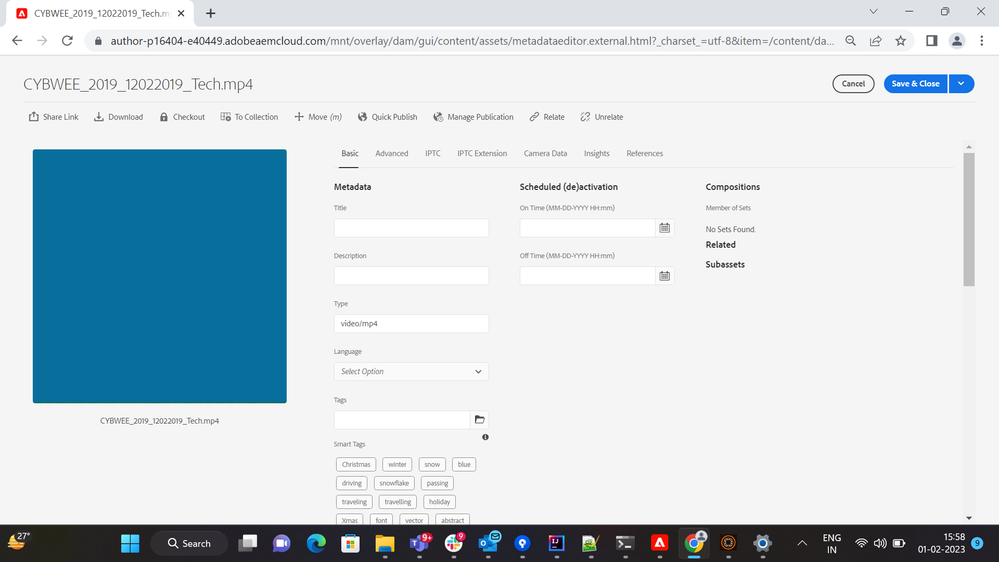Screen dimensions: 999x562
Task: Click the Title input field
Action: click(x=411, y=228)
